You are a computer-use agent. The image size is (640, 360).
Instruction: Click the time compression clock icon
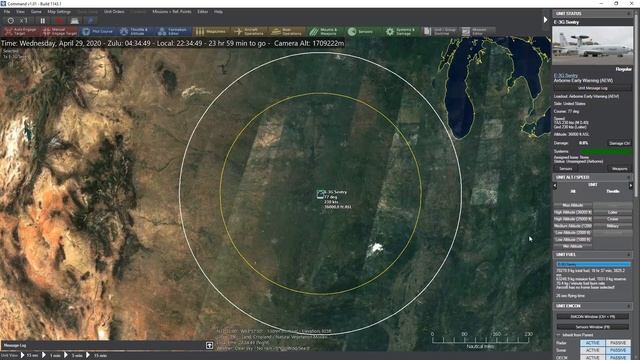(x=11, y=20)
